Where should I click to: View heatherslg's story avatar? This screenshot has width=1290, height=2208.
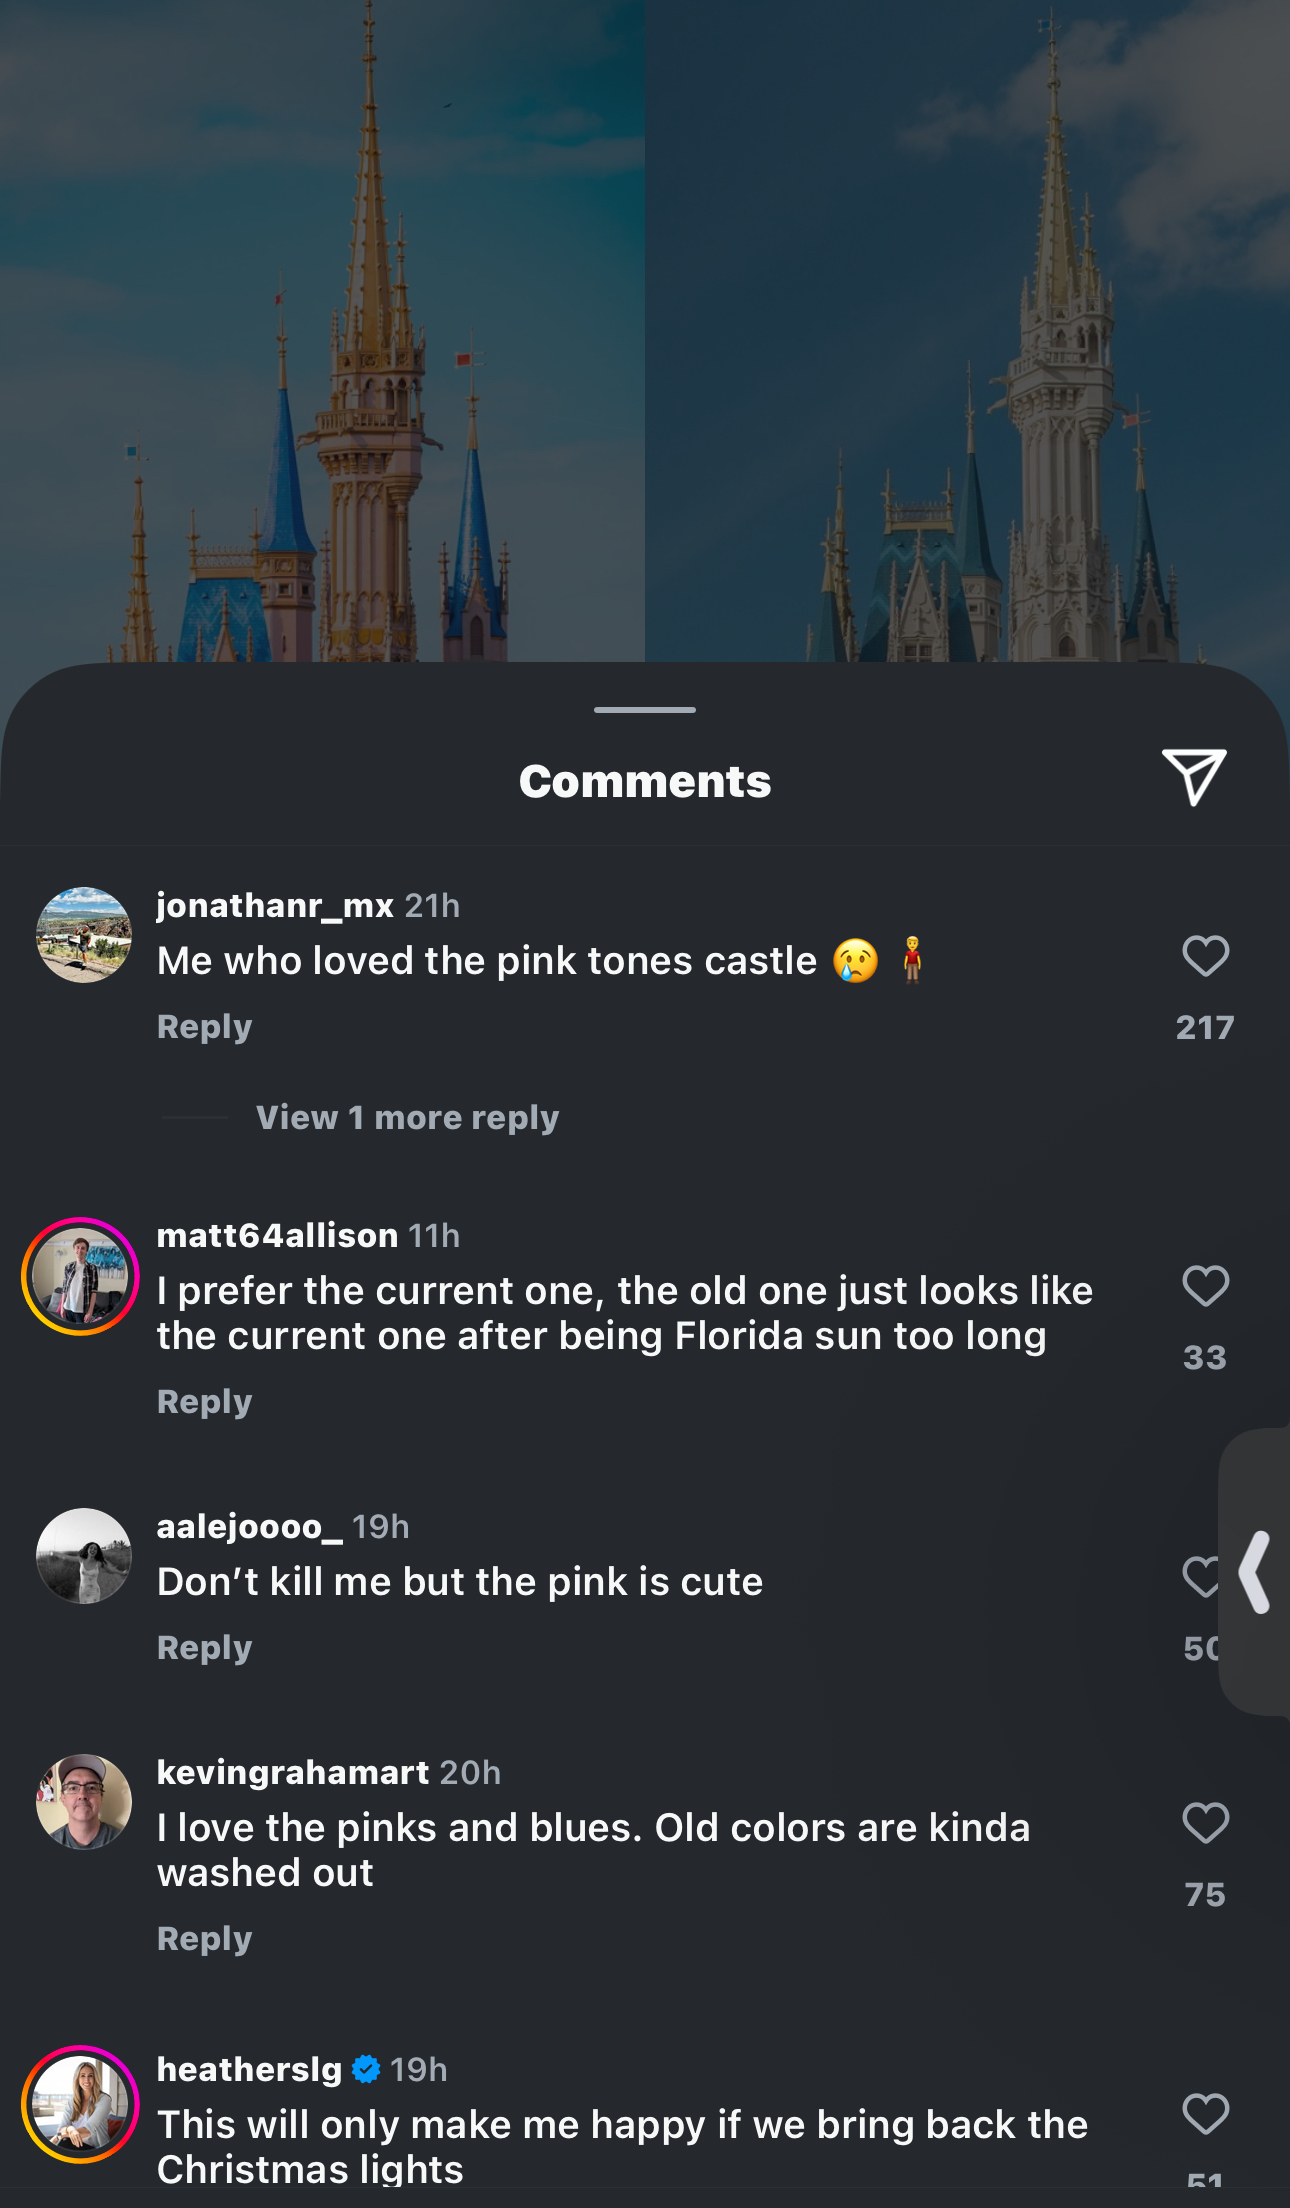80,2104
